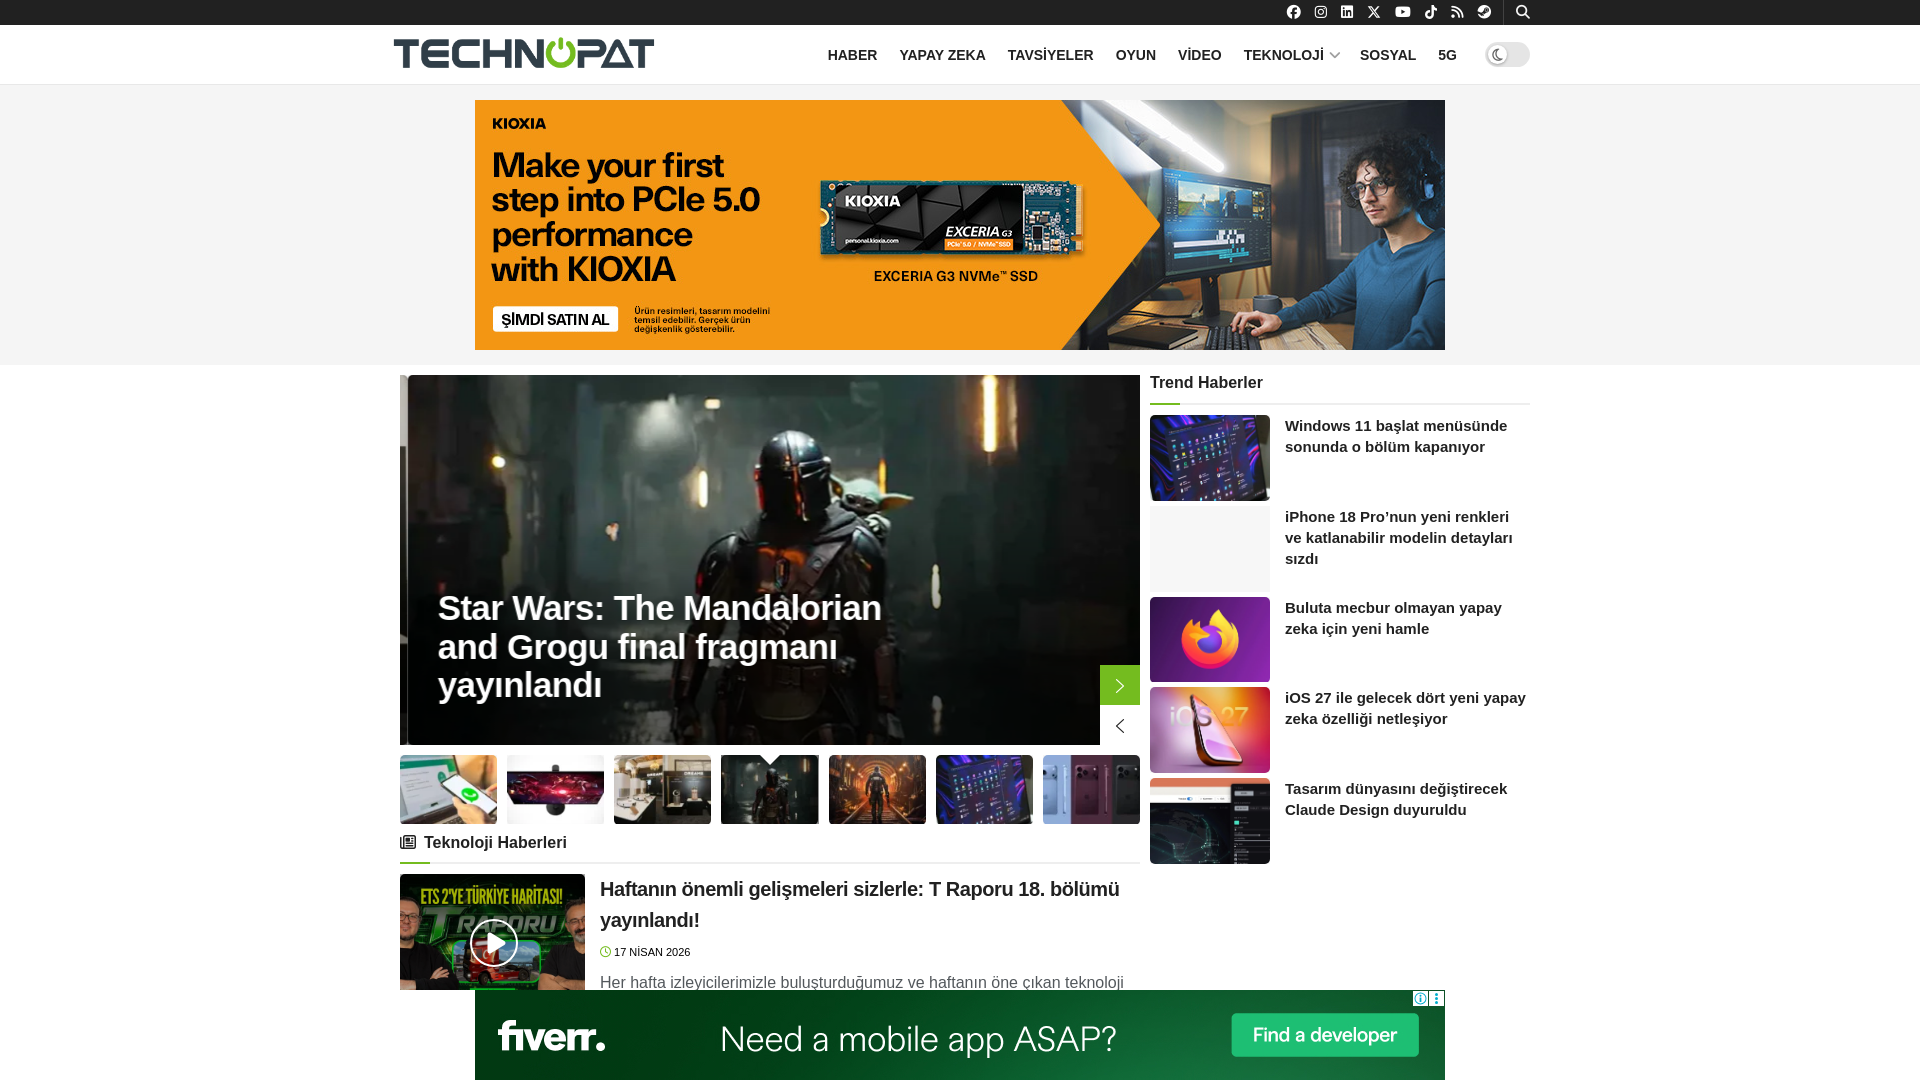Open the RSS feed icon
This screenshot has width=1920, height=1080.
click(1457, 12)
